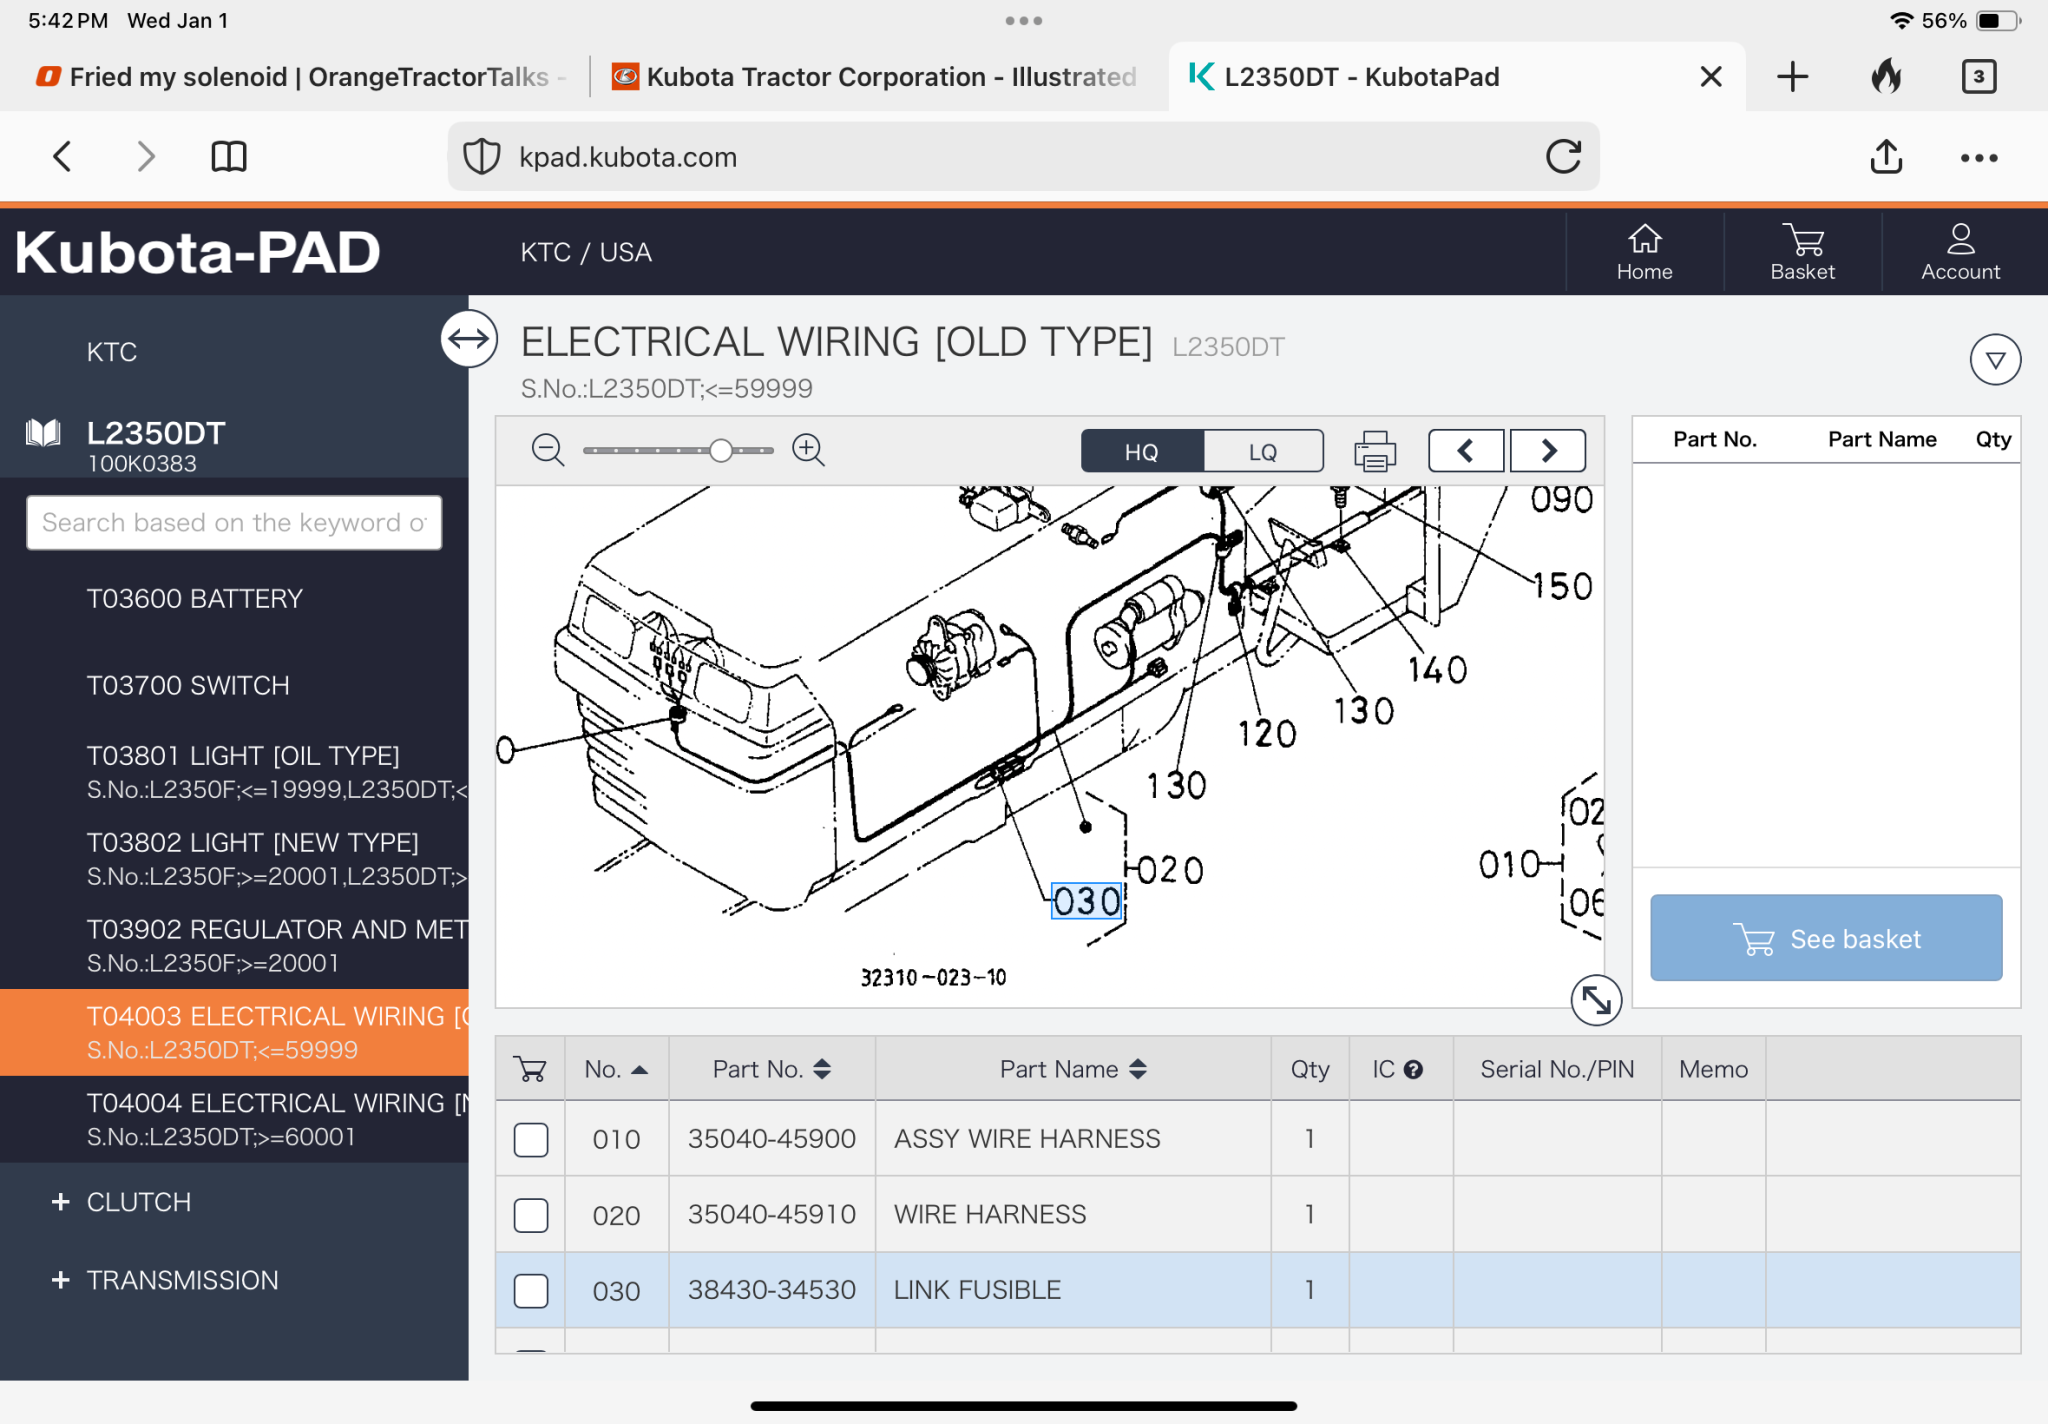The height and width of the screenshot is (1424, 2048).
Task: Open T04004 ELECTRICAL WIRING new type
Action: [234, 1120]
